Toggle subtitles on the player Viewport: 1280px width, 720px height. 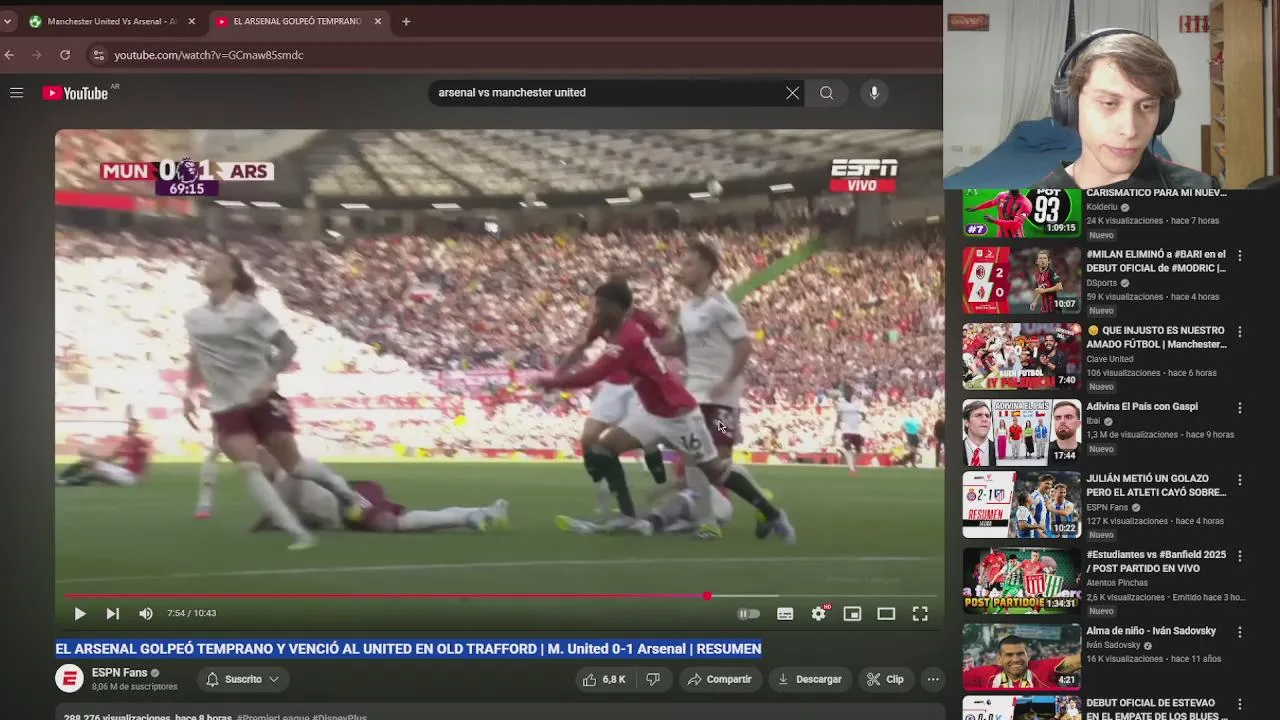[785, 614]
